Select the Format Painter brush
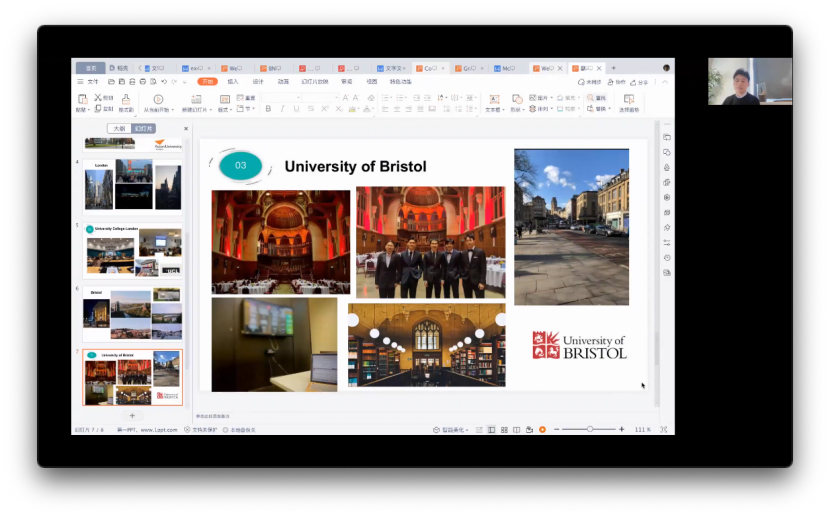Viewport: 830px width, 517px height. tap(126, 99)
